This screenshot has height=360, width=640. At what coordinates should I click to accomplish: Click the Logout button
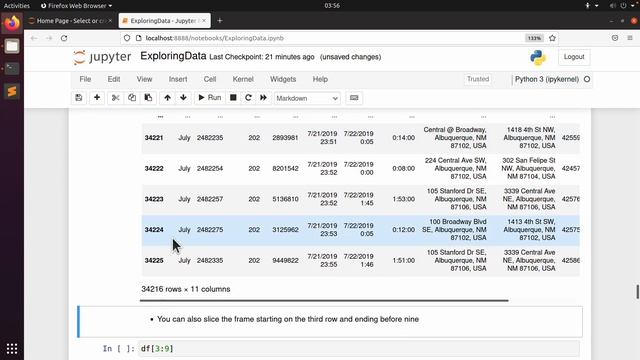pos(574,57)
